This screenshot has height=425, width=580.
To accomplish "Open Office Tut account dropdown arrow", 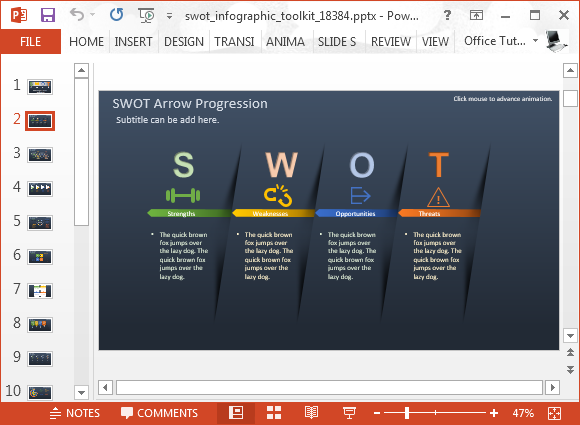I will pyautogui.click(x=535, y=40).
